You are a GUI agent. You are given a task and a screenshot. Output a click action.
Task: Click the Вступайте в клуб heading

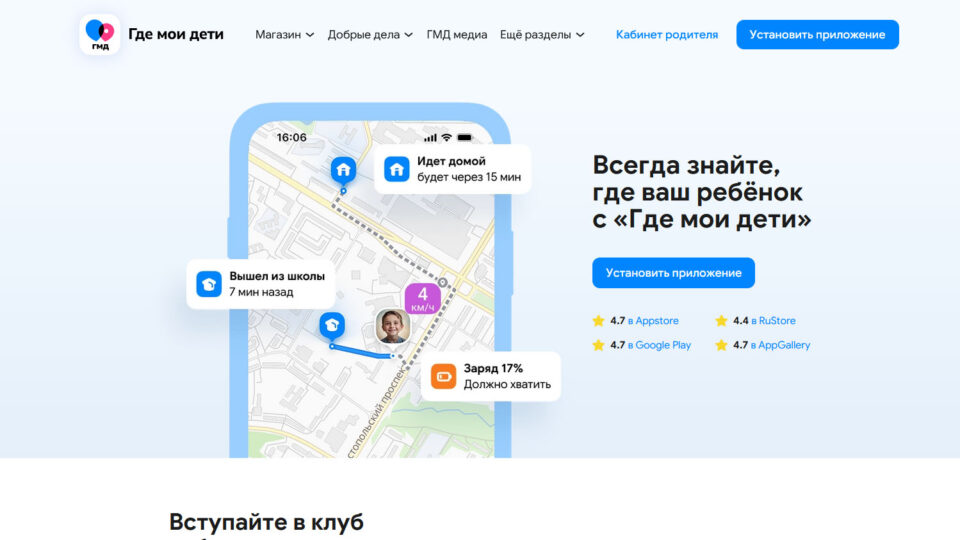click(266, 522)
